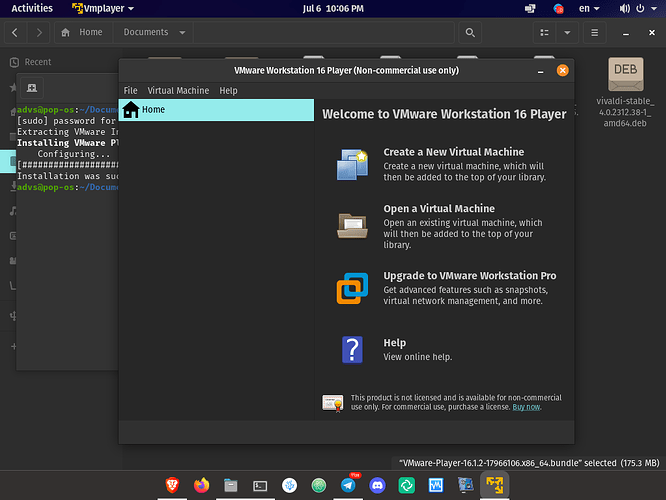Open the Virtual Machine menu
The height and width of the screenshot is (500, 666).
click(178, 90)
